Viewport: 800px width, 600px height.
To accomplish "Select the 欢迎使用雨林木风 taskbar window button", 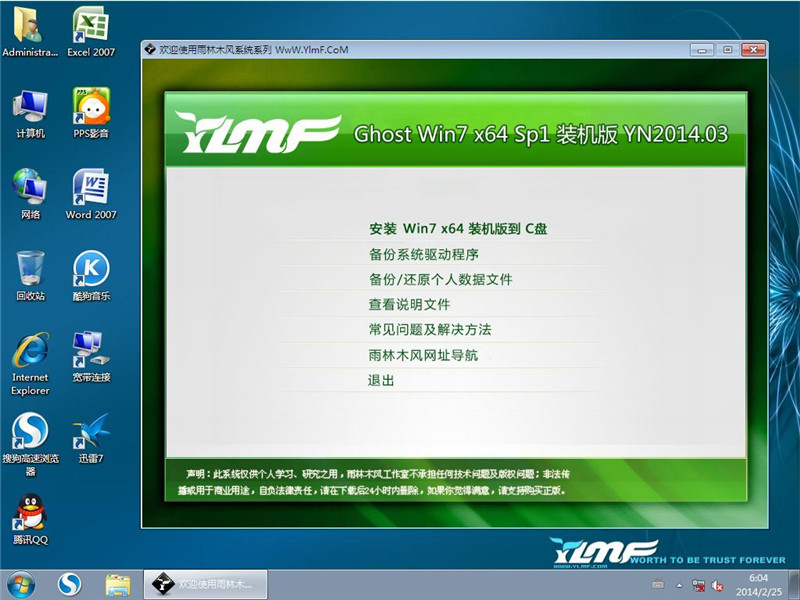I will pyautogui.click(x=205, y=584).
